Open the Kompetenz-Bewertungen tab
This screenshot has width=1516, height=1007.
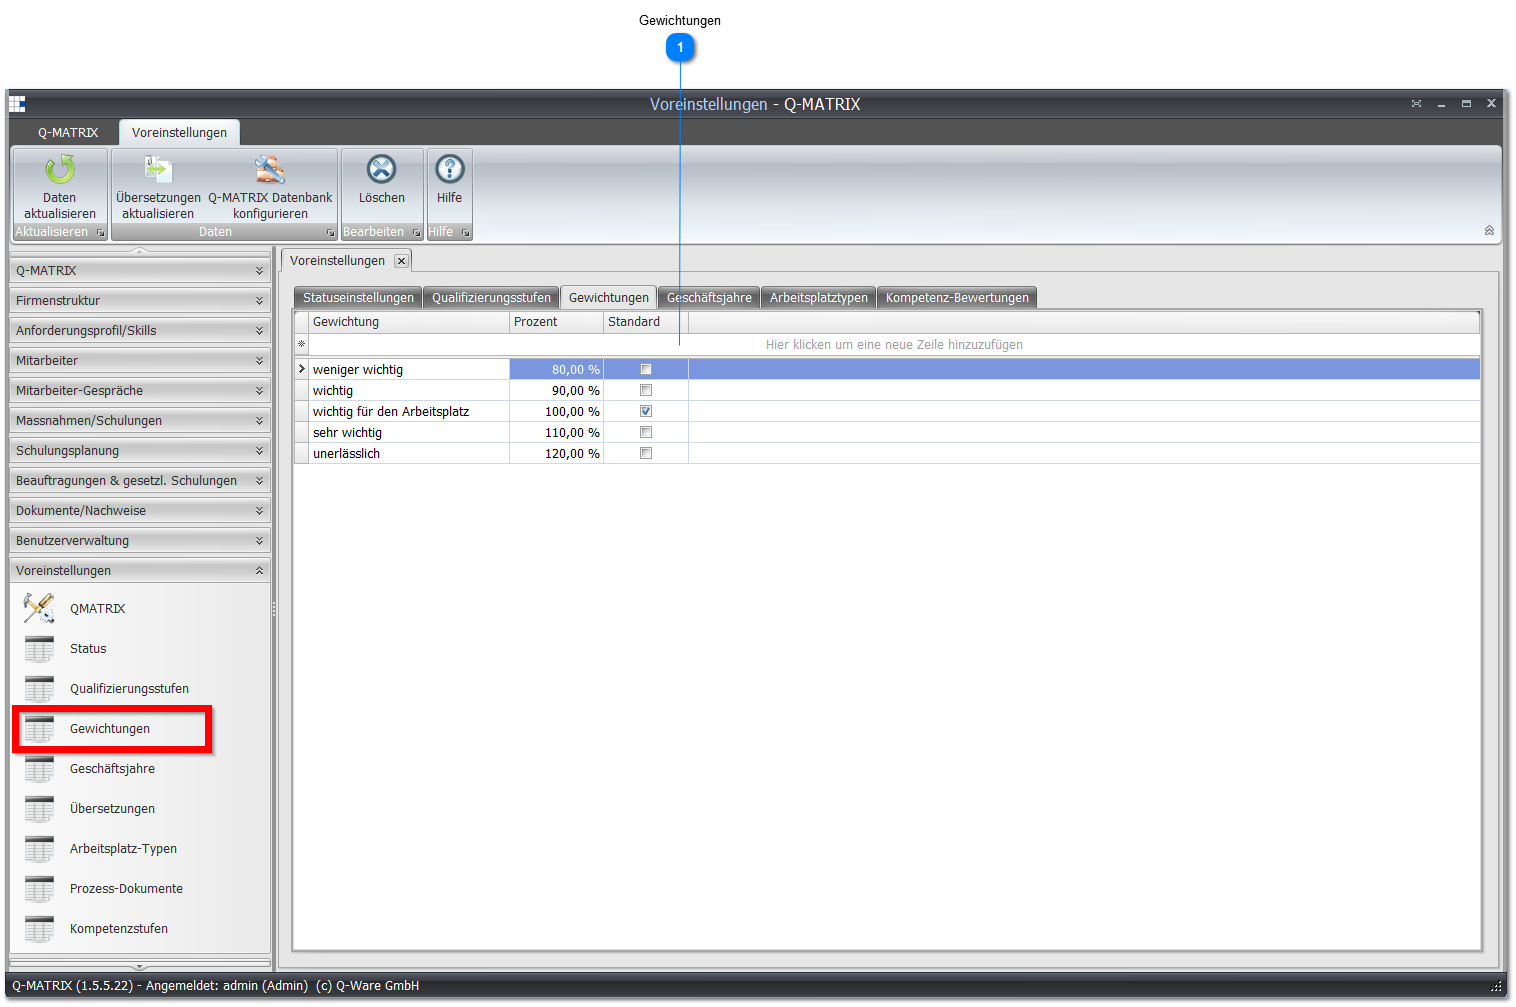click(x=957, y=298)
